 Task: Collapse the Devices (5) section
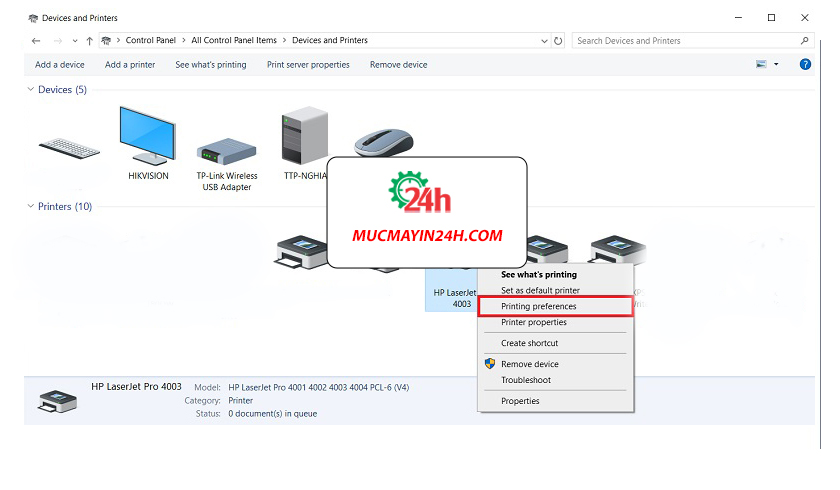31,89
